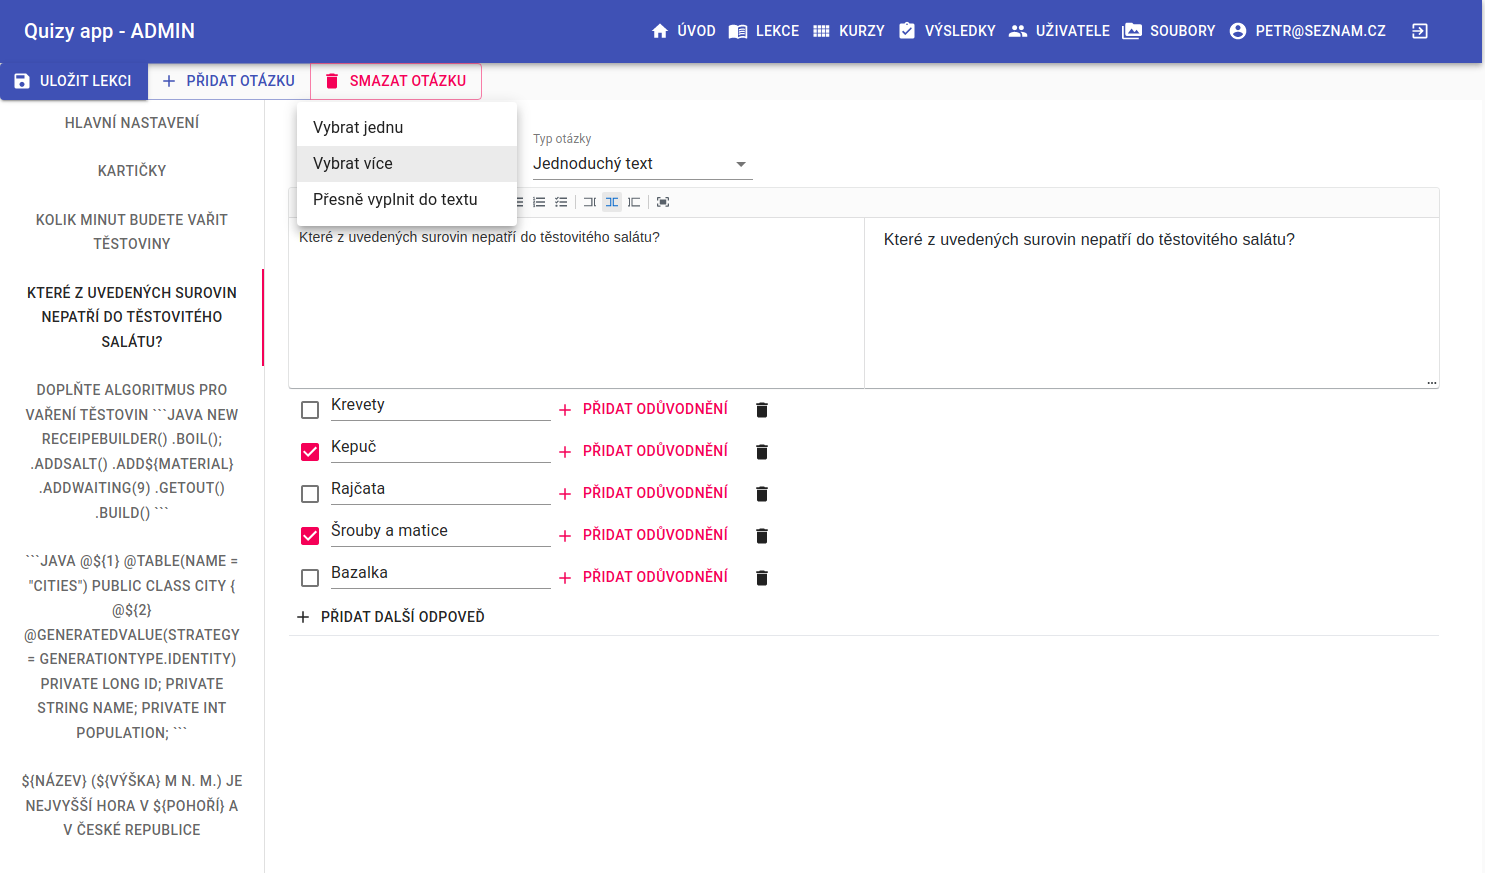The height and width of the screenshot is (873, 1485).
Task: Open UŽIVATELE section in navbar
Action: click(x=1059, y=31)
